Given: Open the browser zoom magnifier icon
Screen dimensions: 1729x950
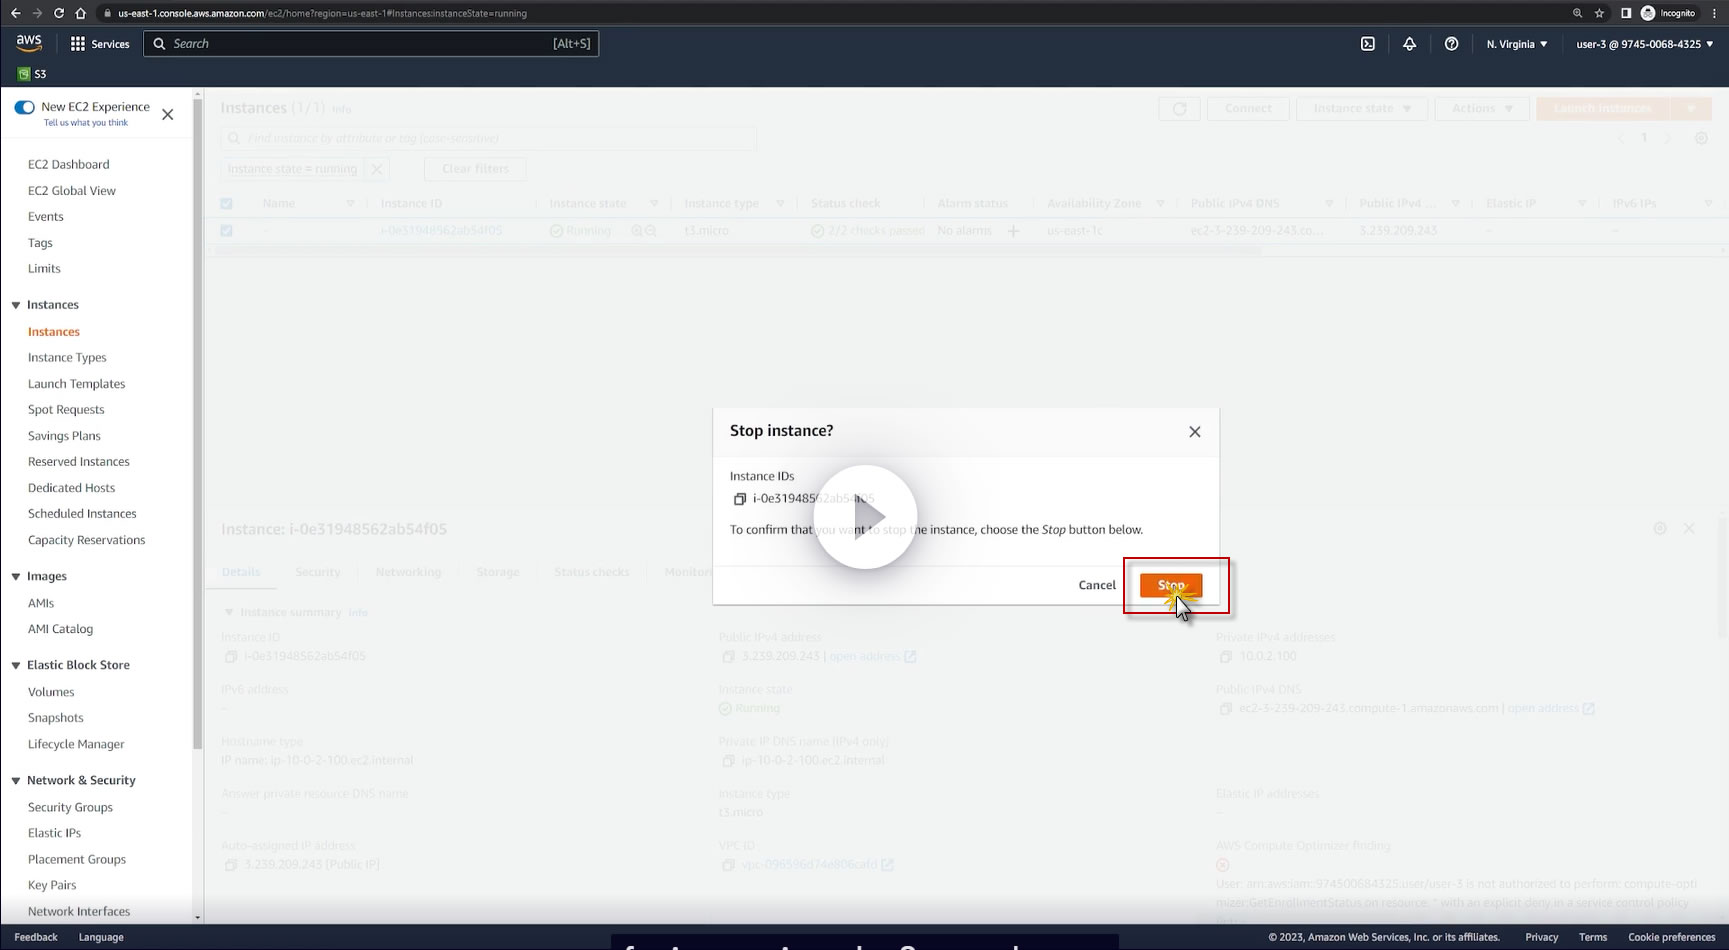Looking at the screenshot, I should (x=1578, y=13).
